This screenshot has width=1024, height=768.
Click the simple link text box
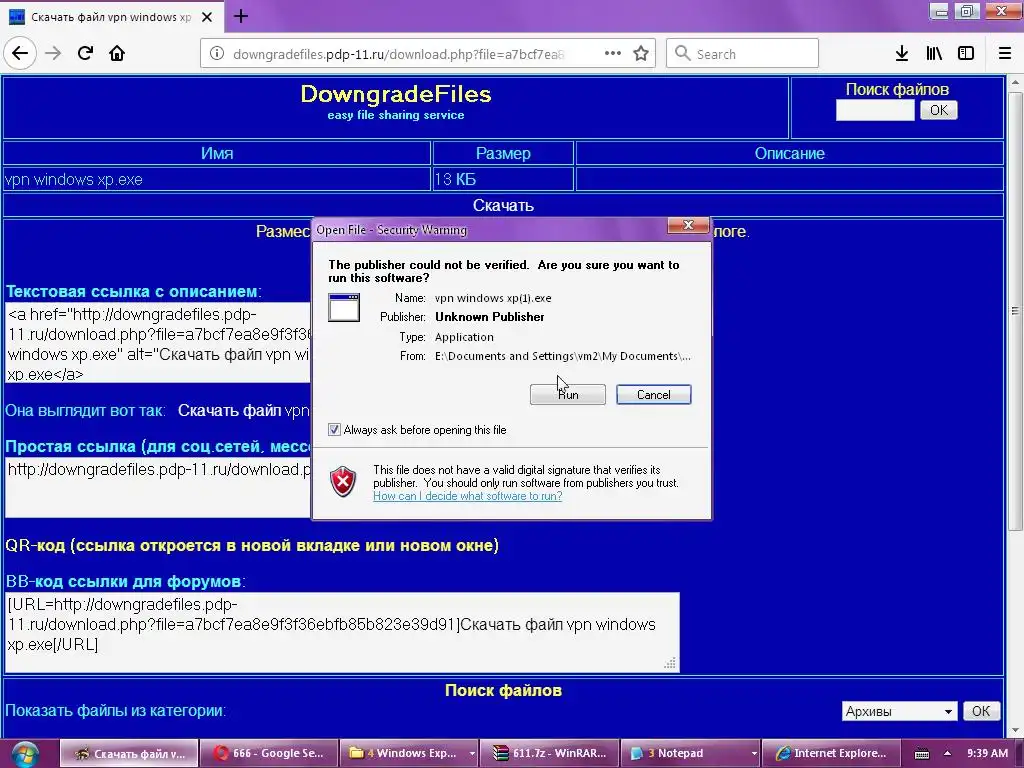point(158,488)
